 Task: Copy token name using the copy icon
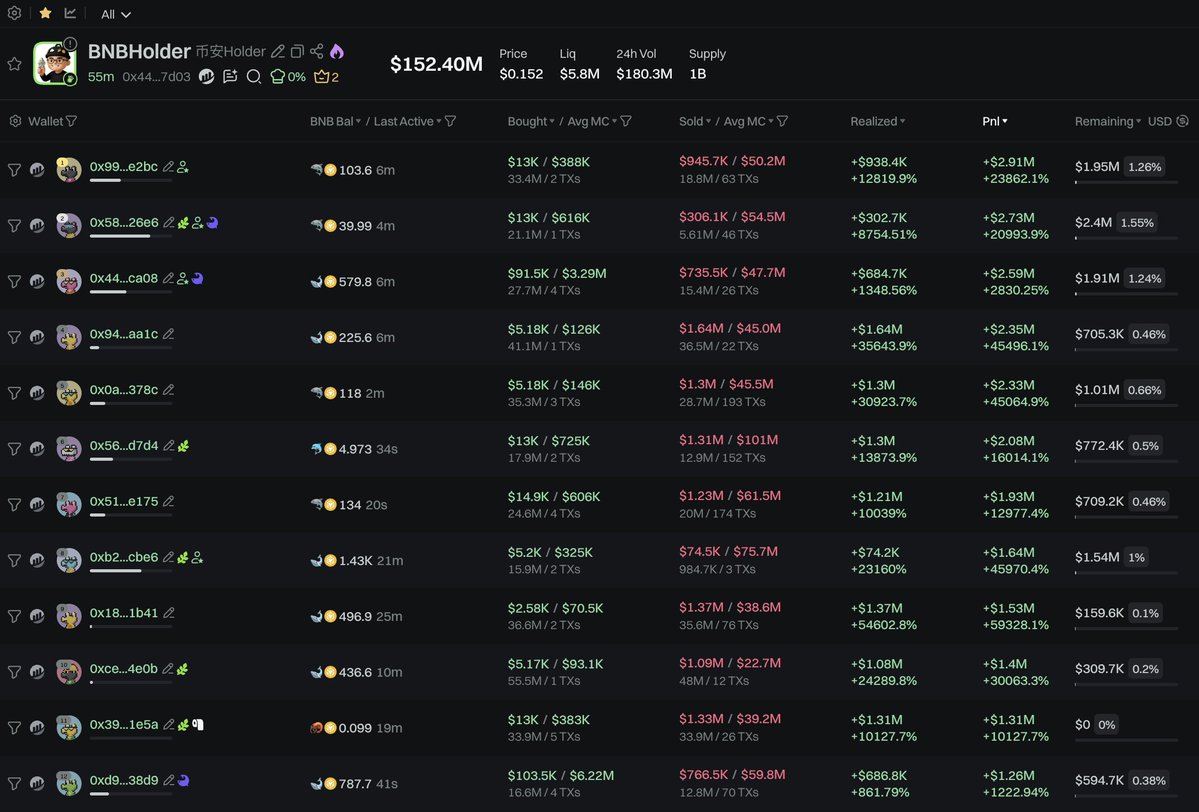[297, 51]
